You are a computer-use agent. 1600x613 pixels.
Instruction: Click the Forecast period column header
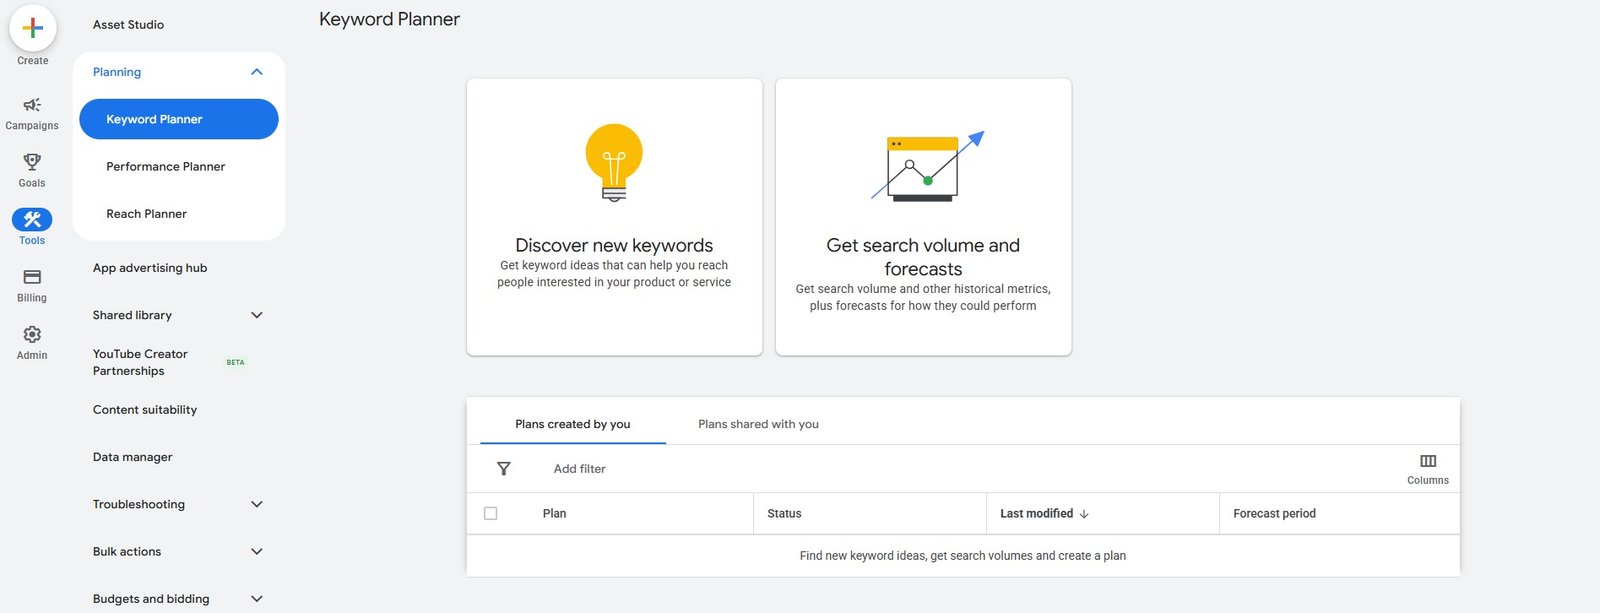[1274, 514]
